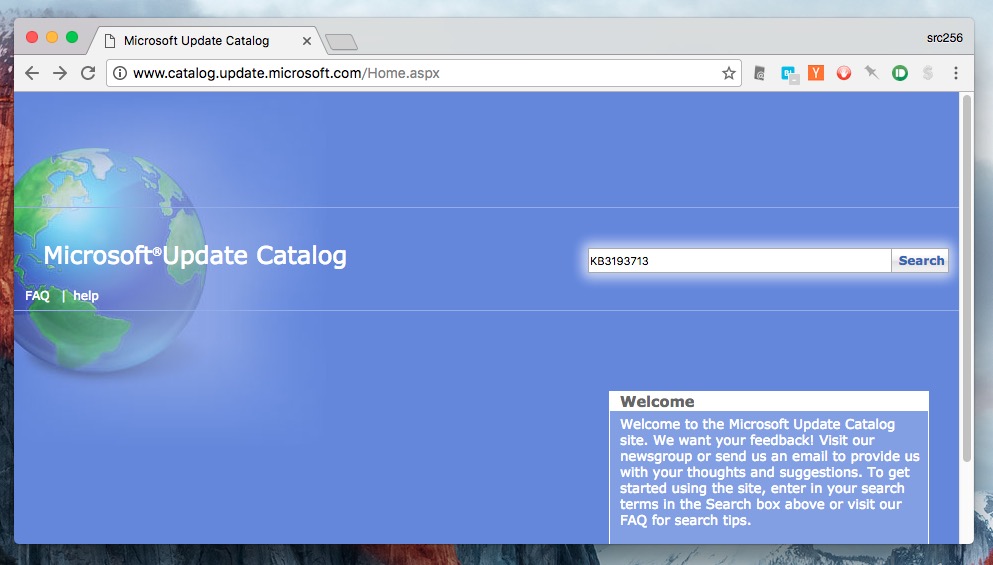Click the page vertical scrollbar
Image resolution: width=993 pixels, height=565 pixels.
tap(966, 279)
